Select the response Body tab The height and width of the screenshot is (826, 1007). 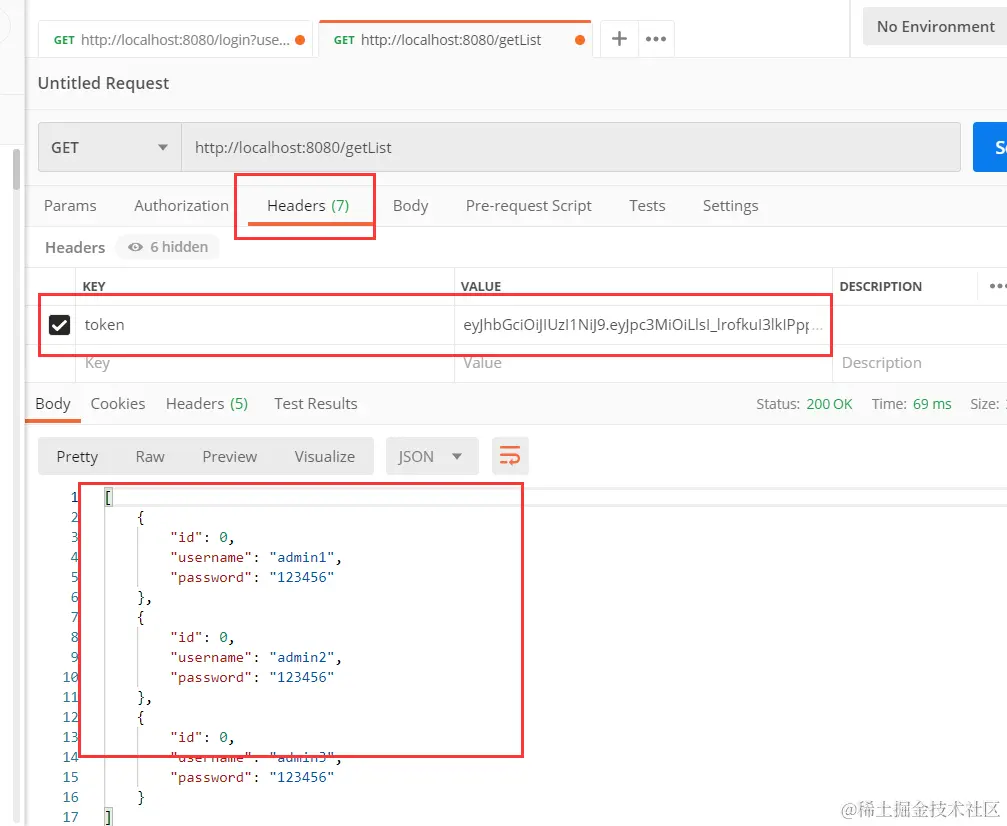(x=53, y=404)
